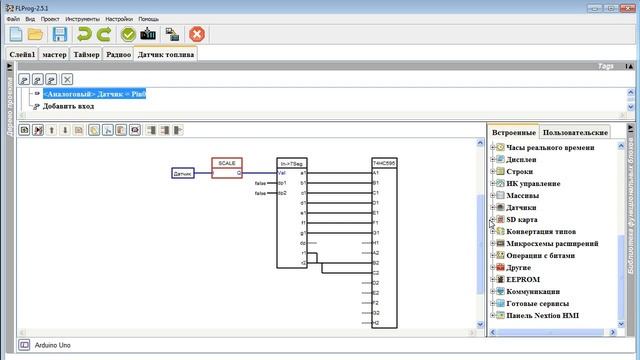640x360 pixels.
Task: Select the Аналоговый Датчик input row
Action: pos(94,94)
